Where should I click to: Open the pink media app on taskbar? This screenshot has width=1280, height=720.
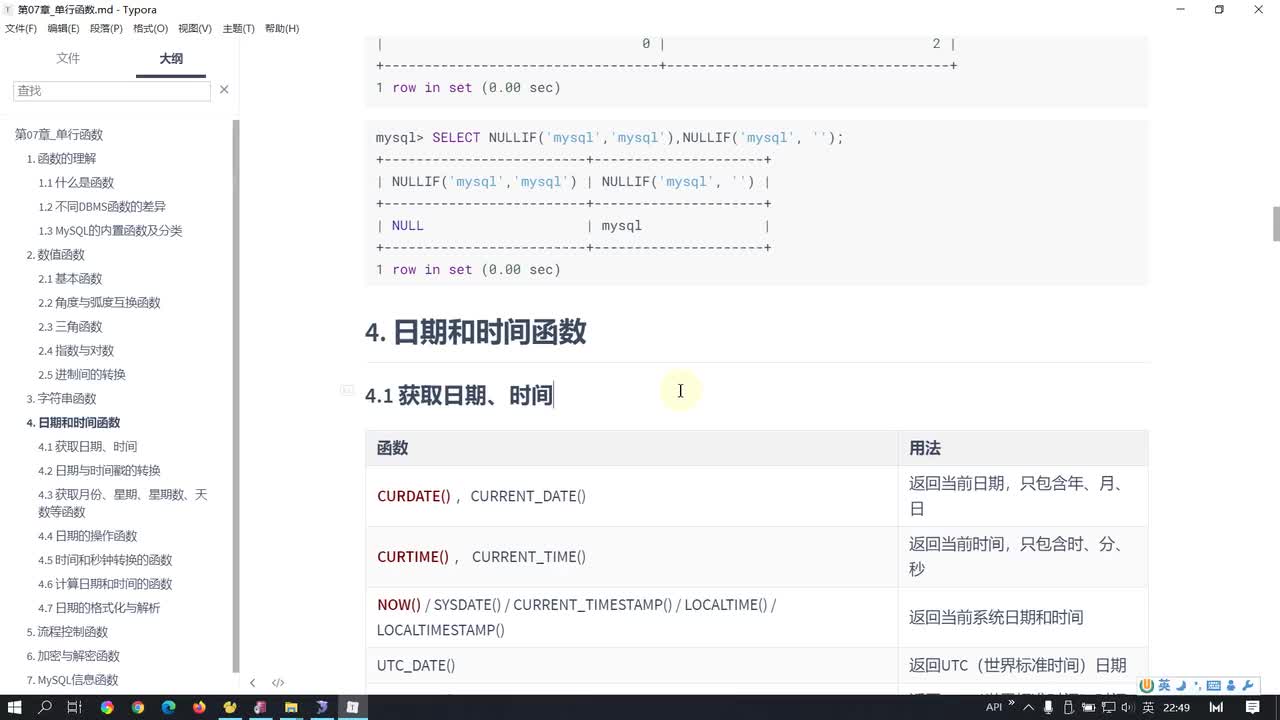pos(260,707)
